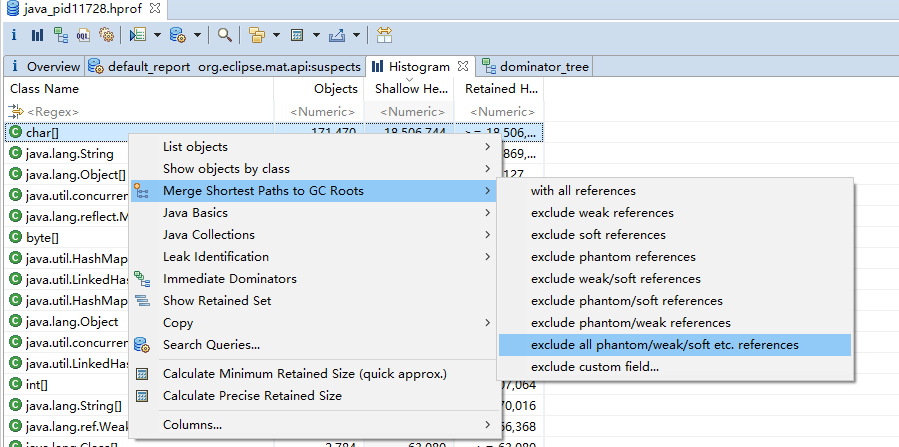Choose Calculate Precise Retained Size
The height and width of the screenshot is (447, 899).
coord(312,395)
